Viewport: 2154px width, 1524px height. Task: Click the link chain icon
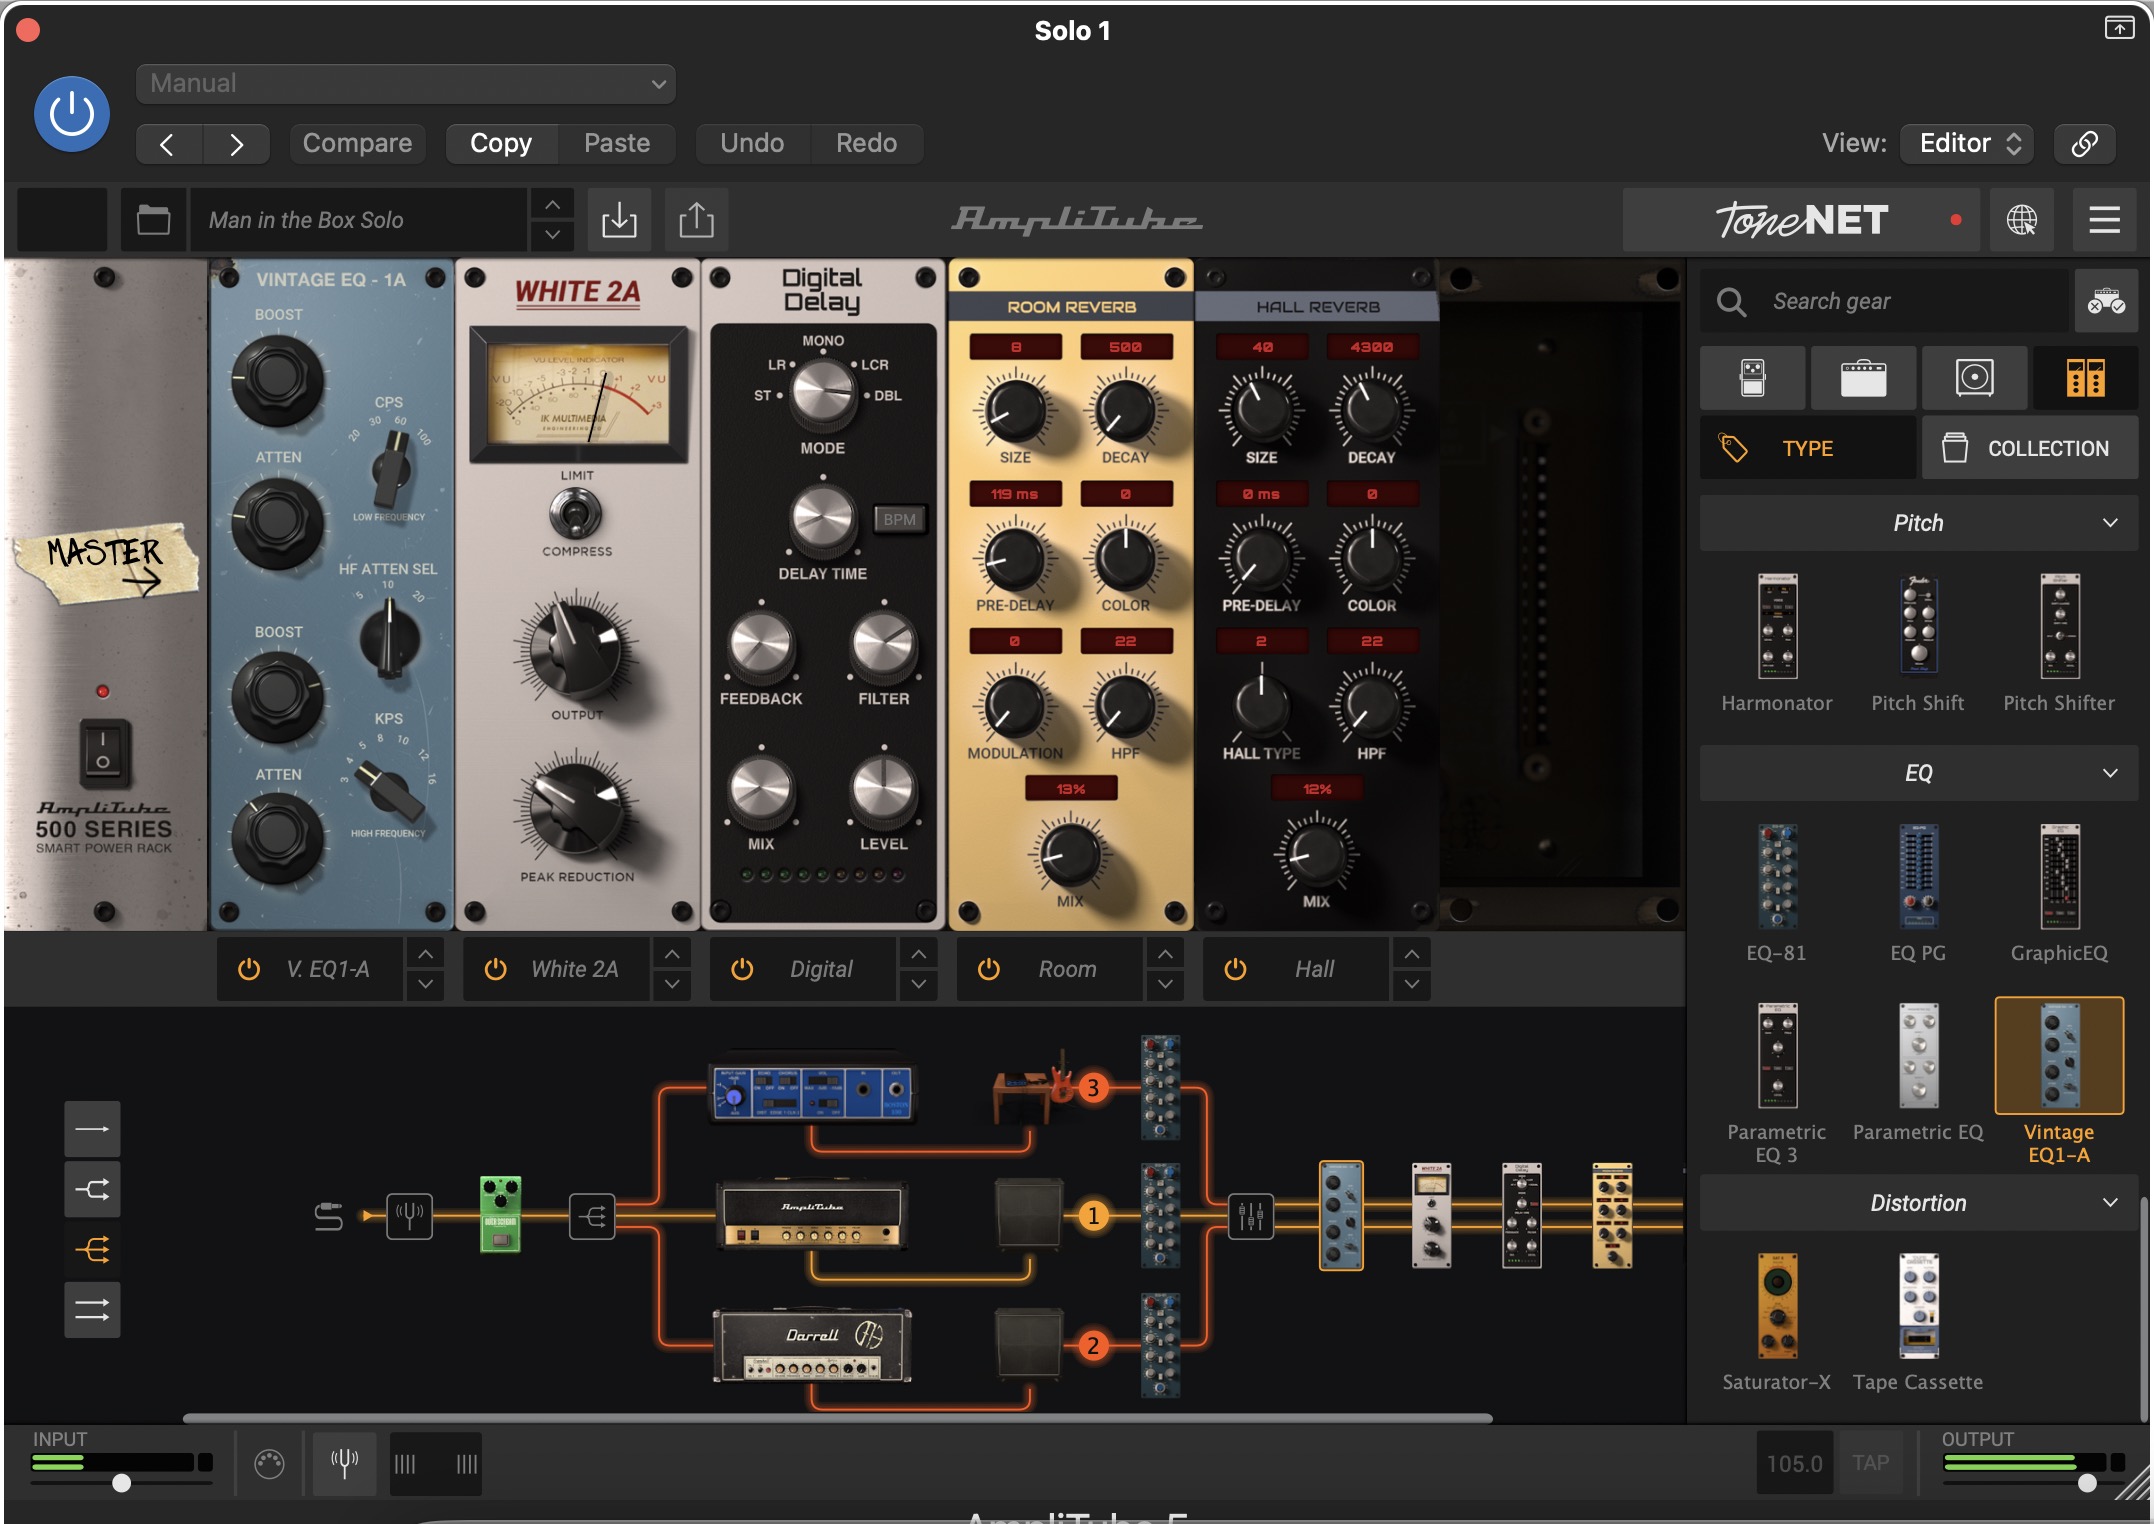pos(2084,143)
